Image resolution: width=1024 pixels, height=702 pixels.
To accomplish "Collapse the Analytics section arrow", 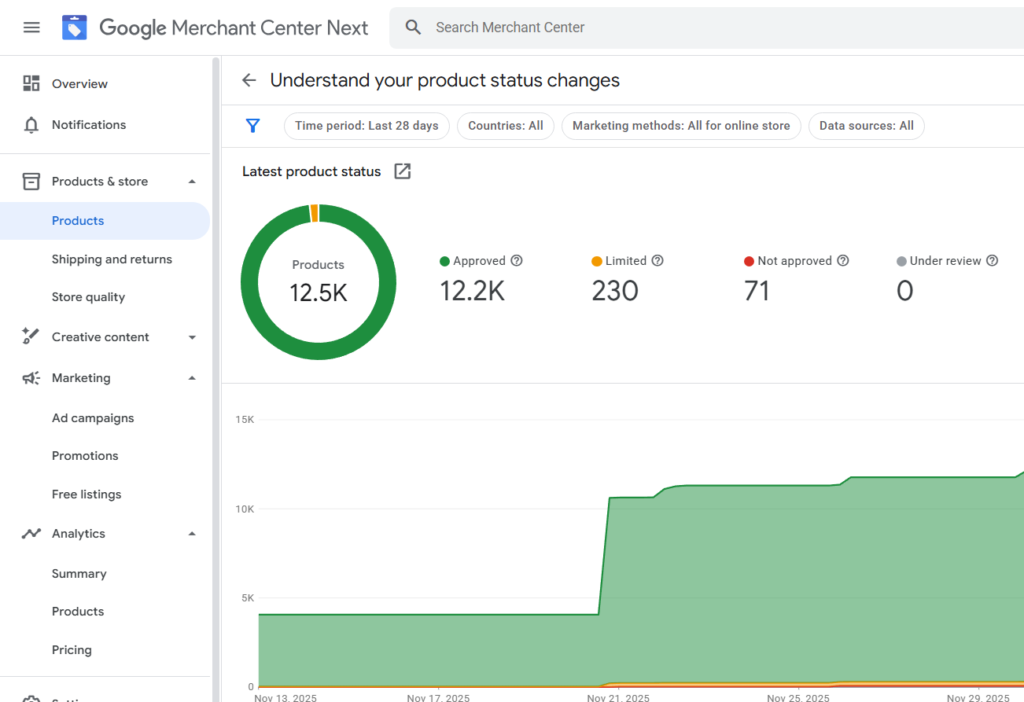I will [x=192, y=534].
